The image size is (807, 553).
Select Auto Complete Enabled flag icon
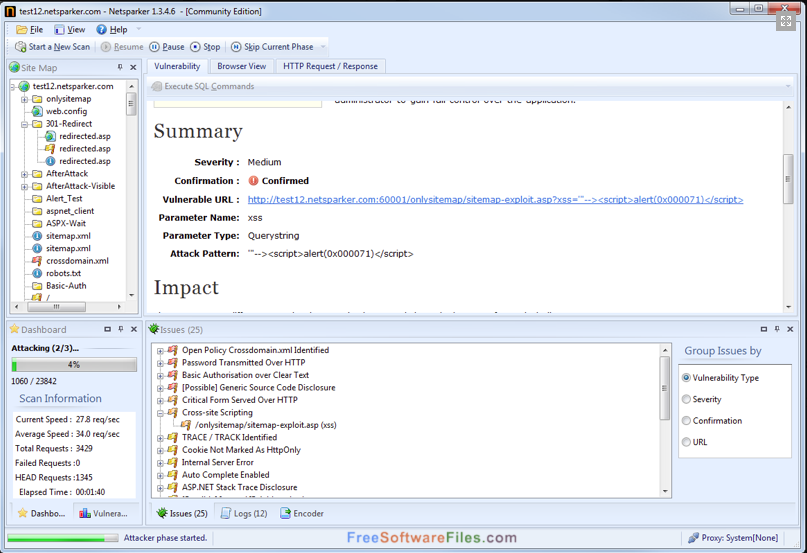point(172,475)
